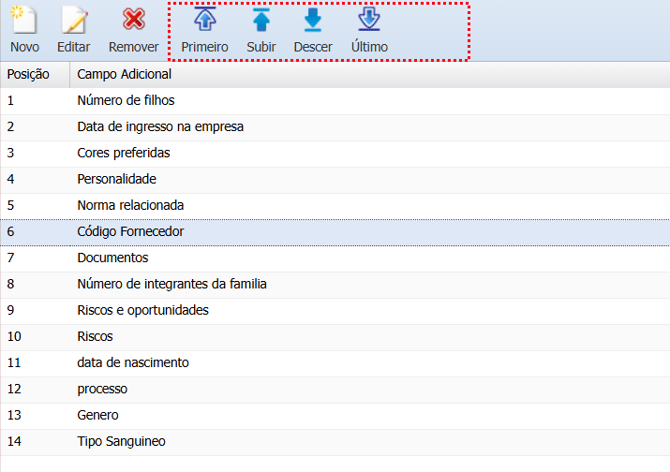Click the highlighted Código Fornecedor row
This screenshot has width=670, height=472.
[x=130, y=231]
